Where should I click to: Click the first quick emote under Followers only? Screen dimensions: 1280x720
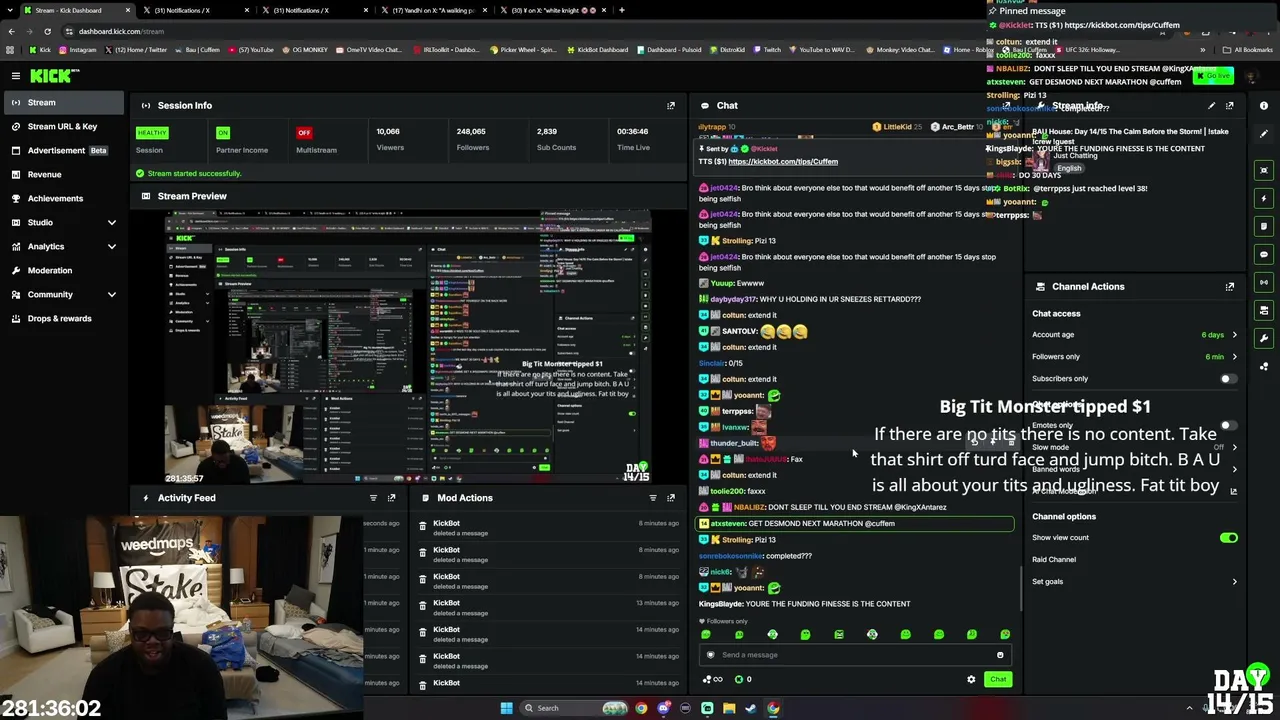706,635
